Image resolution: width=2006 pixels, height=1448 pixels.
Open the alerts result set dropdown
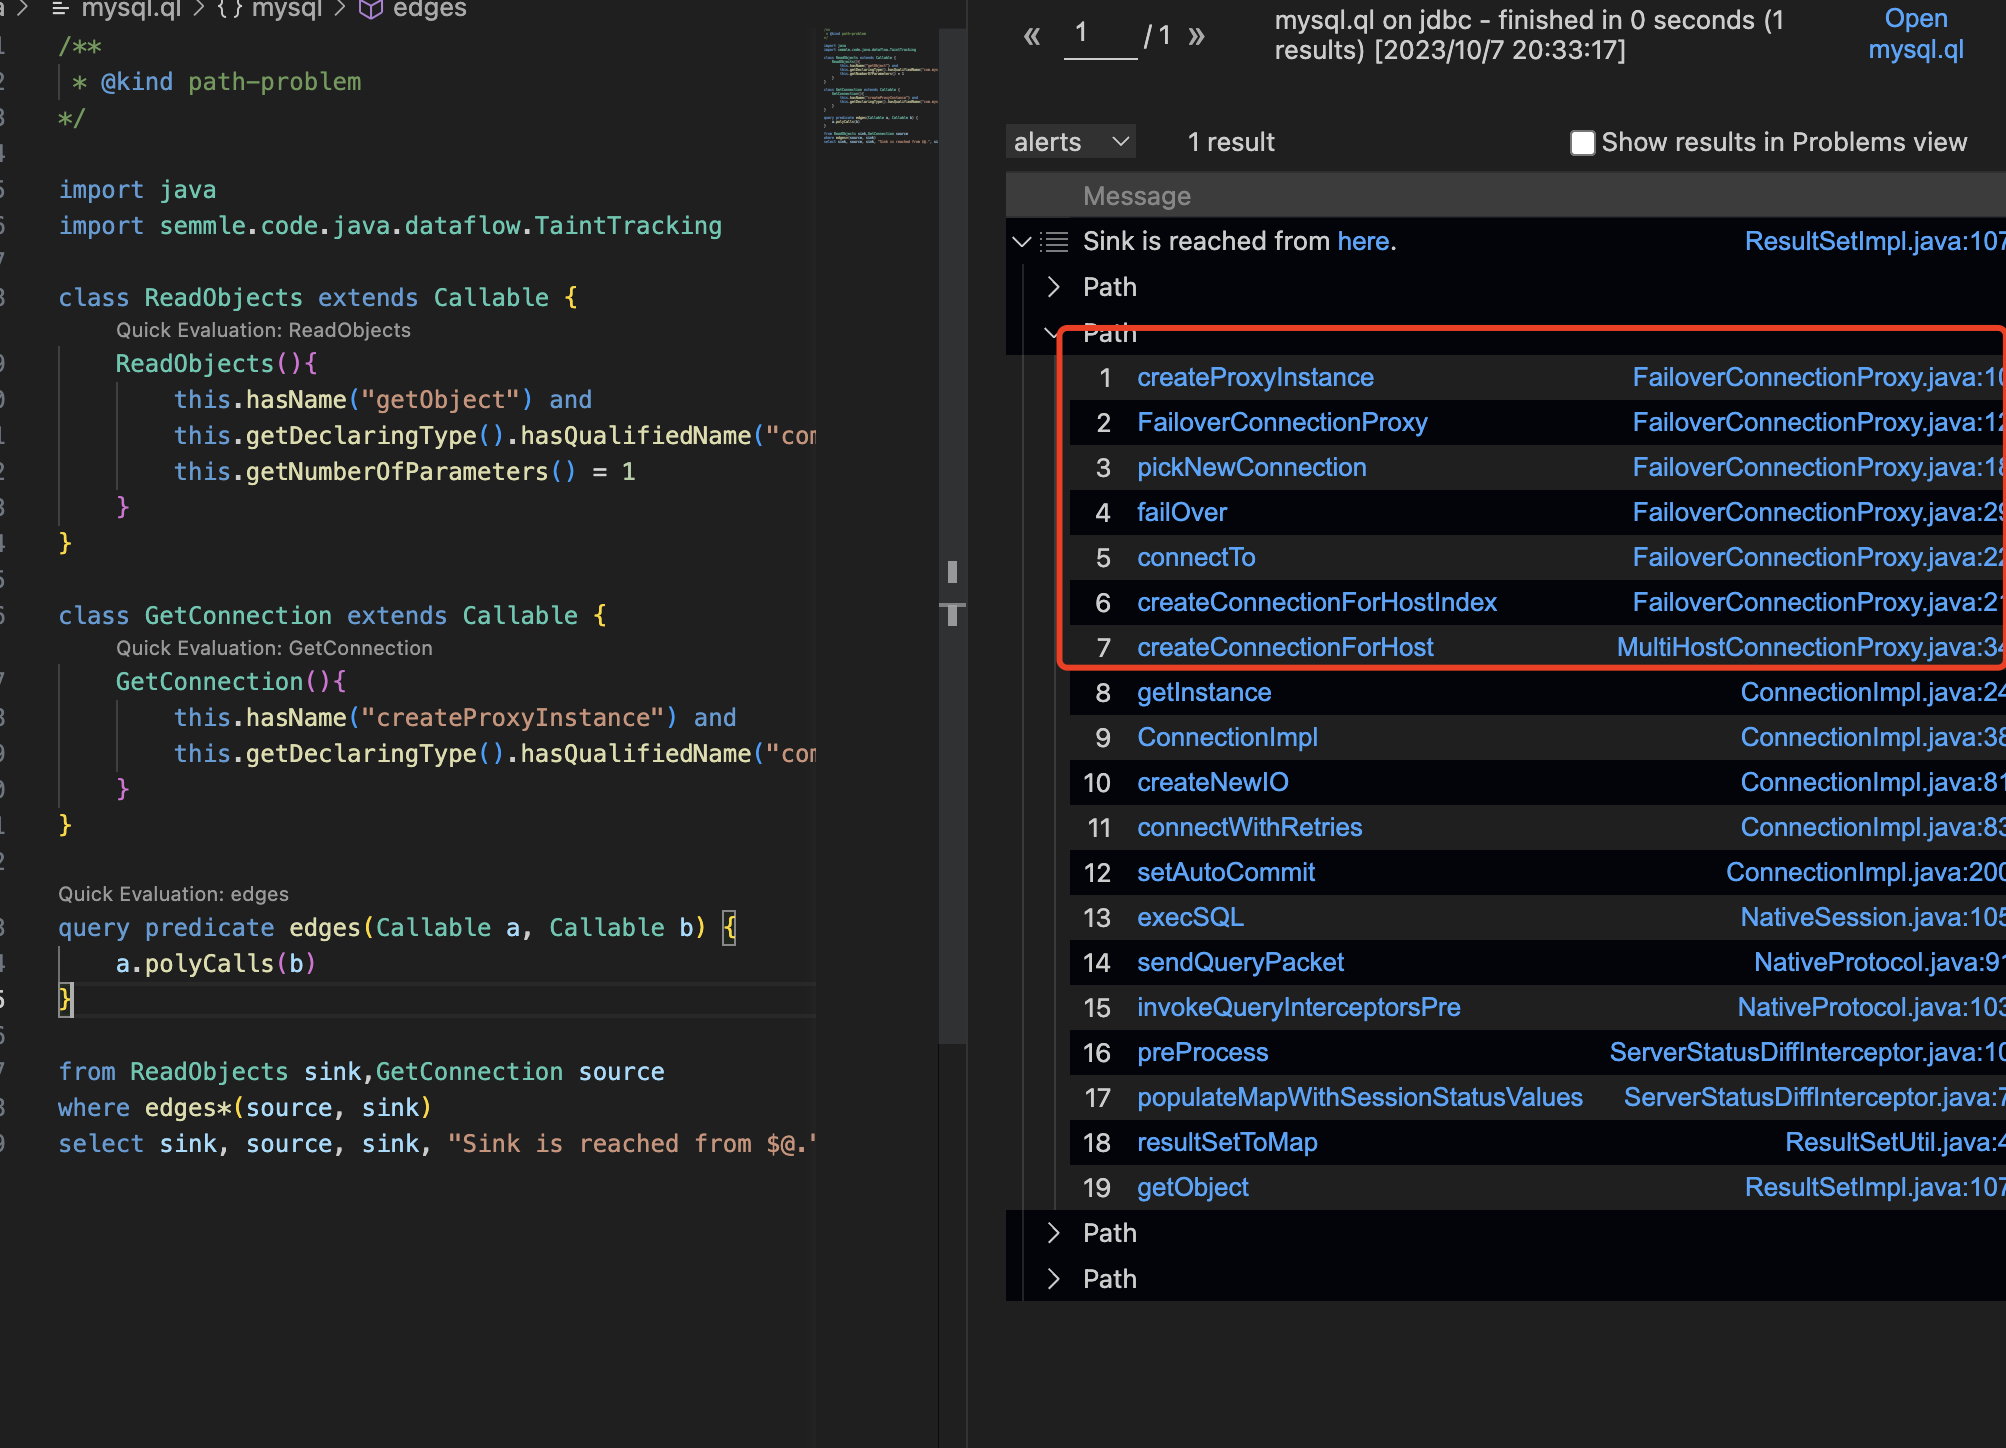(x=1070, y=142)
